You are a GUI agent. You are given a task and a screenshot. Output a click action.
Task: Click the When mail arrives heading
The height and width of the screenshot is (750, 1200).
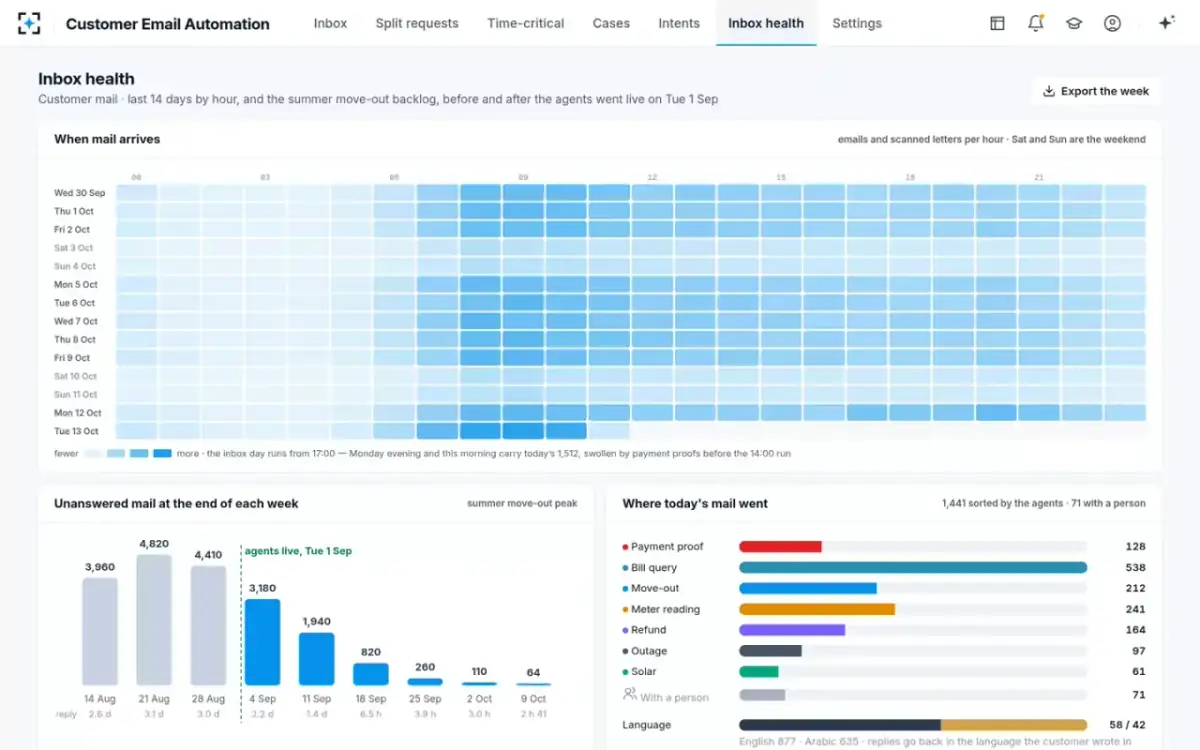tap(107, 139)
